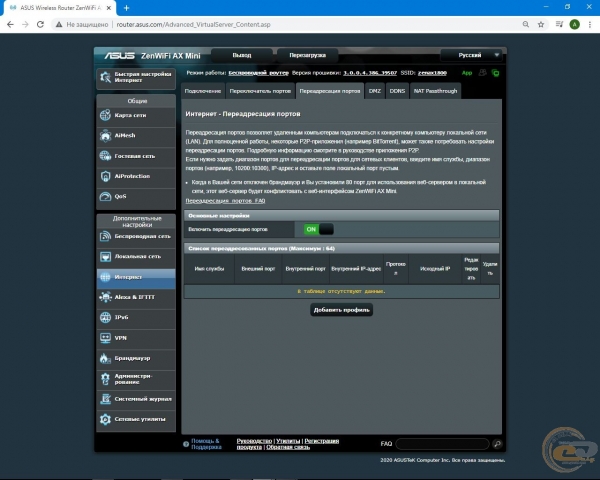Open QoS gauge icon

coord(106,196)
